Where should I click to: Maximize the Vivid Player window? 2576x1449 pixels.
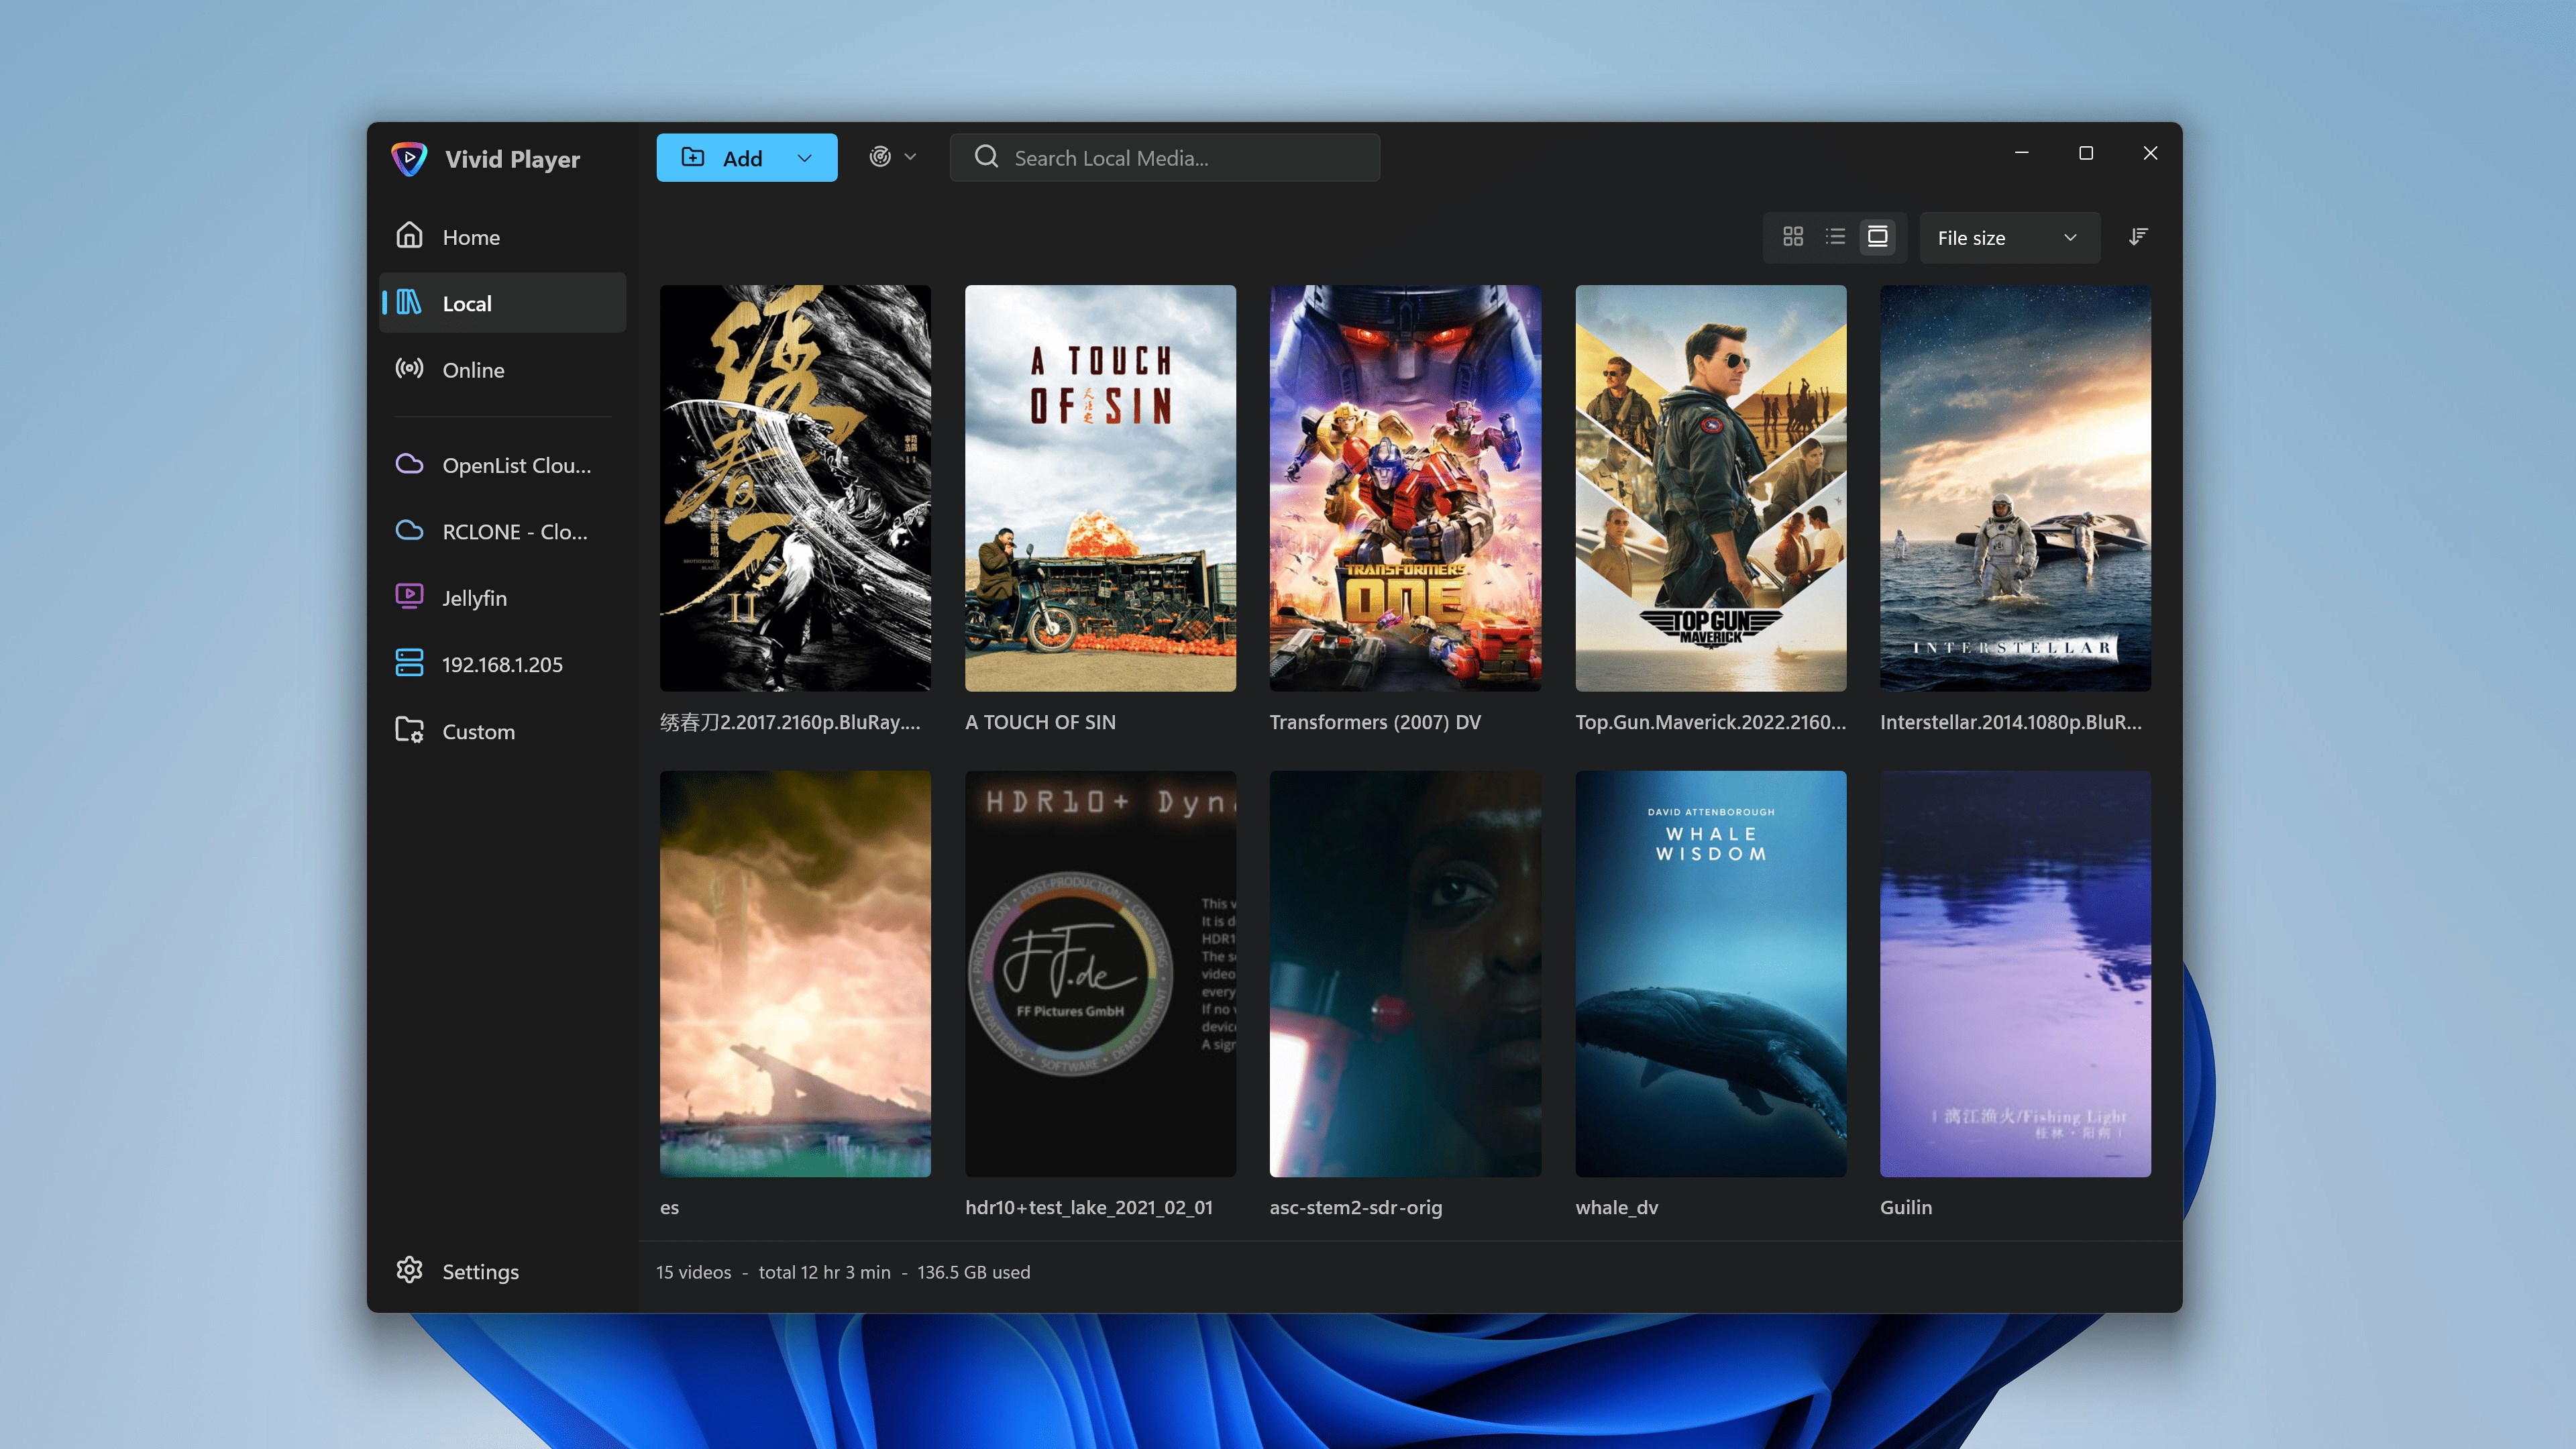2086,153
